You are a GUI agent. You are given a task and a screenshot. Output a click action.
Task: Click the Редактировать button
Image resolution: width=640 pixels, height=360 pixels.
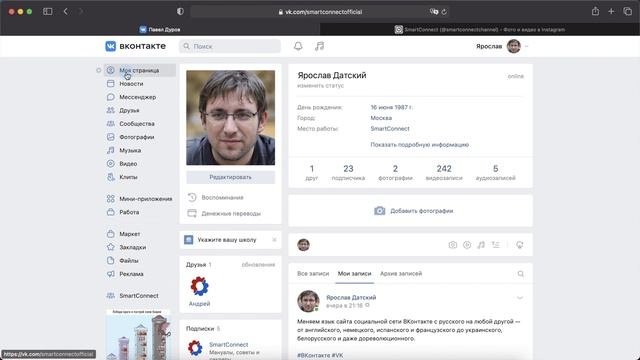point(231,177)
